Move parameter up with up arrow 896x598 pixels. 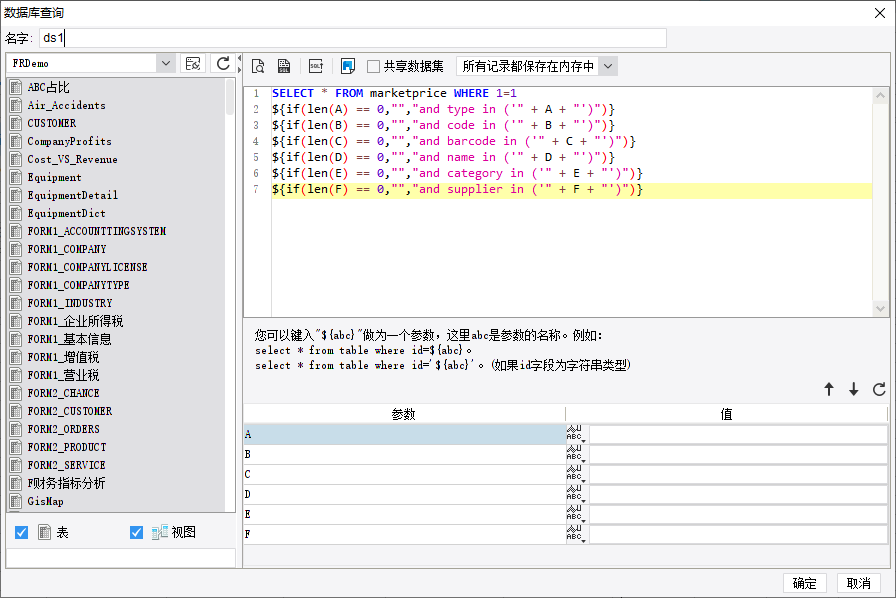pos(829,389)
